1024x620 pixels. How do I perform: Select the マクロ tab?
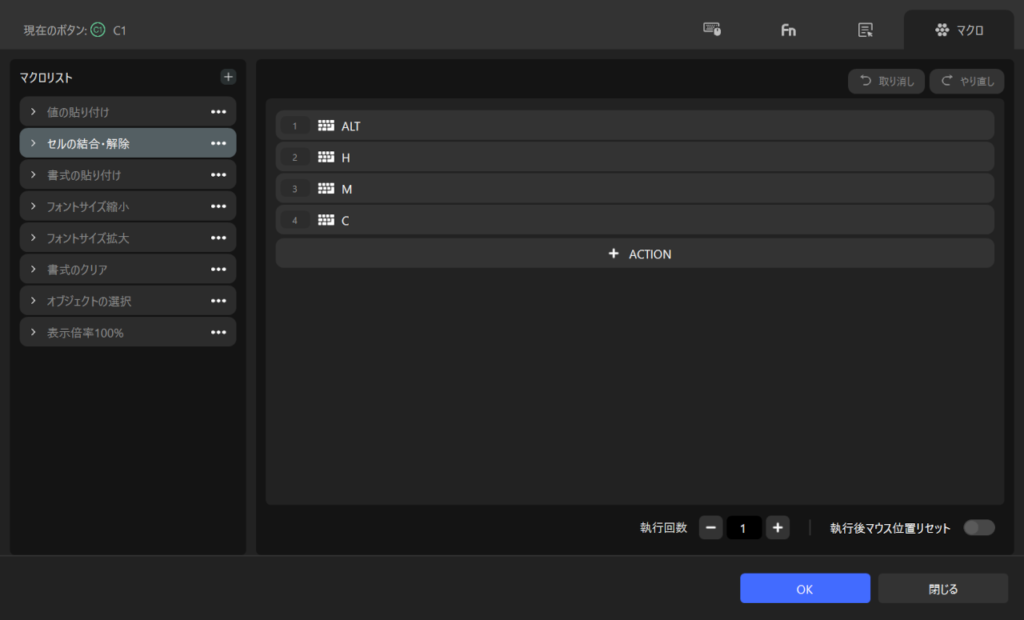pyautogui.click(x=959, y=30)
